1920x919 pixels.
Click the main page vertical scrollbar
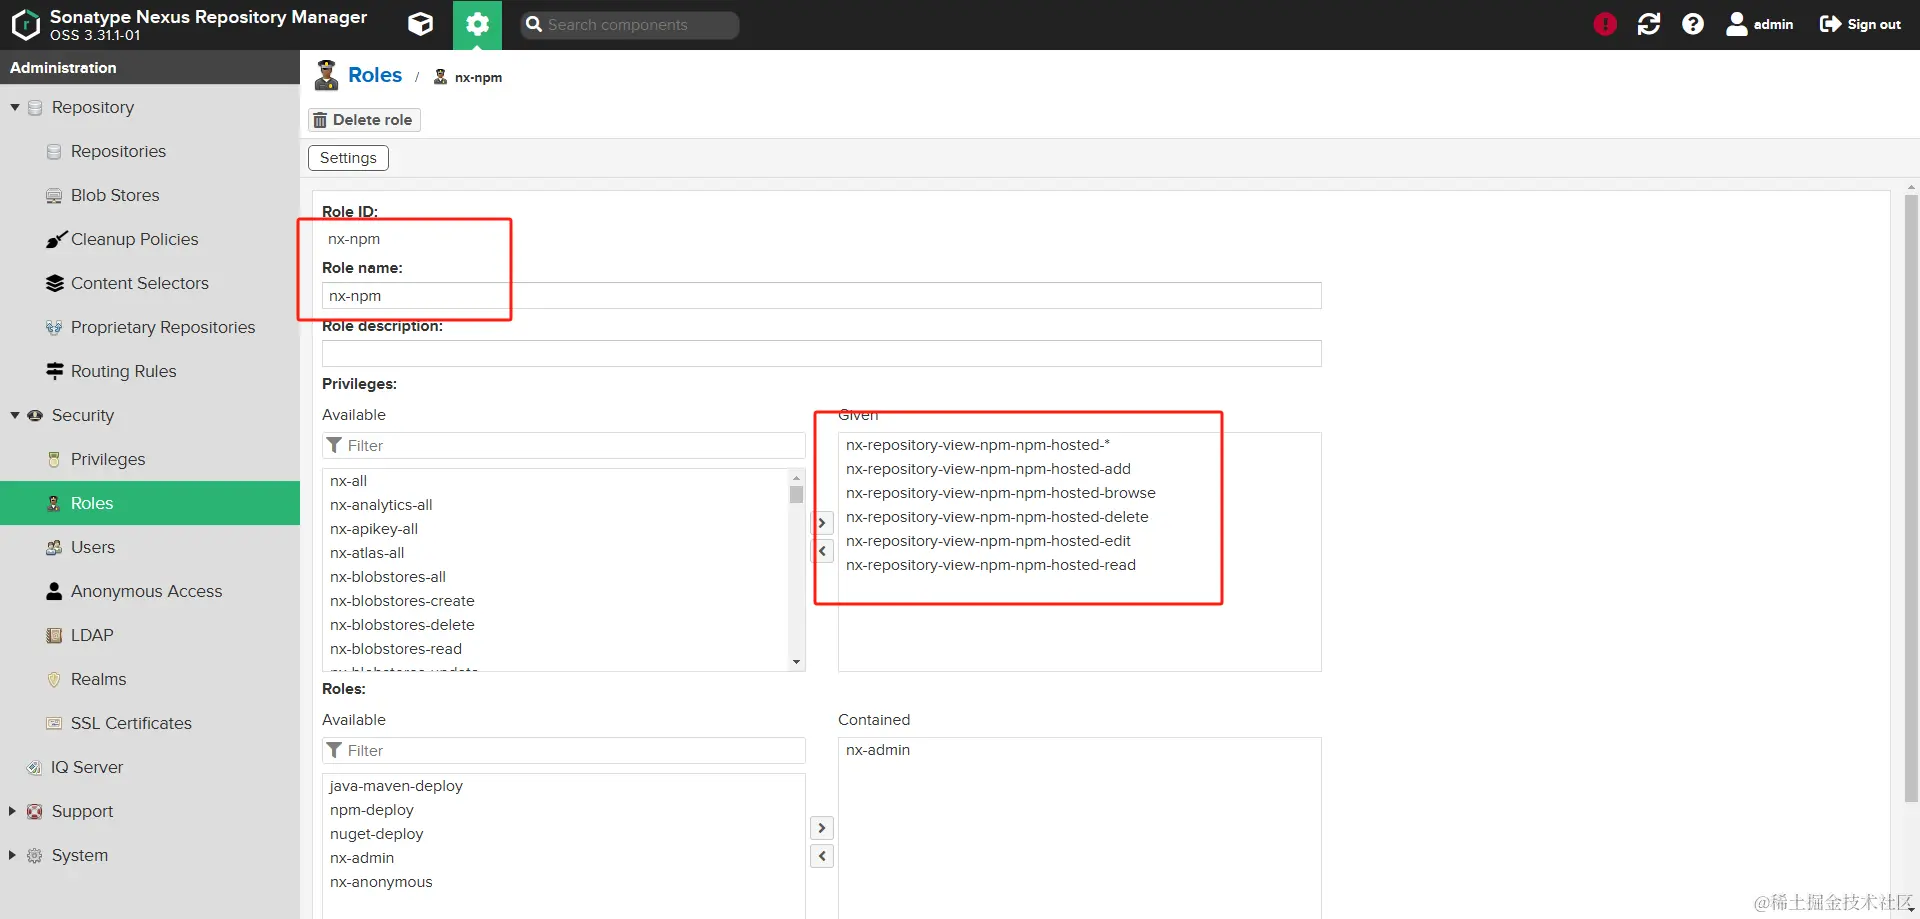pyautogui.click(x=1911, y=497)
